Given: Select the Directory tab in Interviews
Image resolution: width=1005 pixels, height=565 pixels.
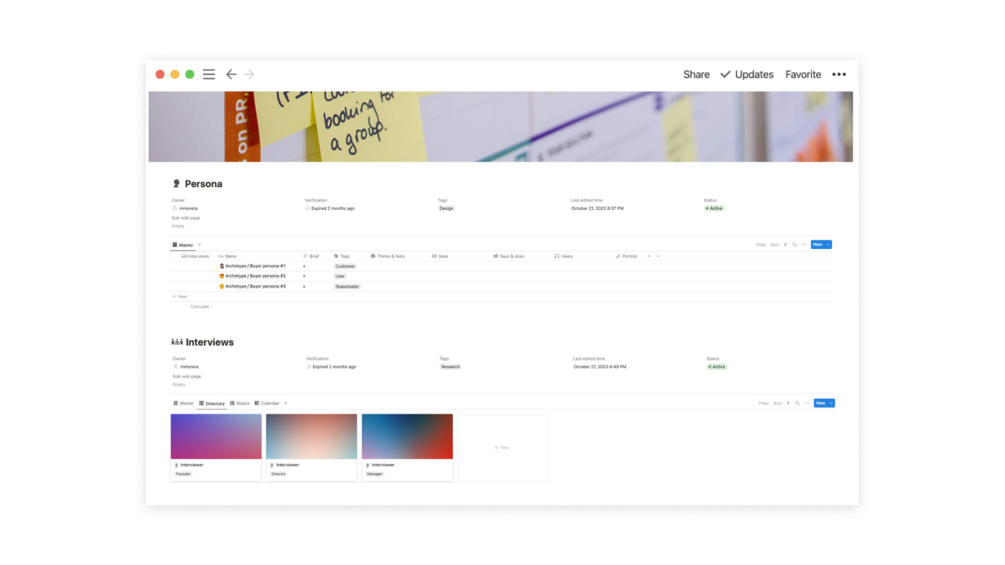Looking at the screenshot, I should pyautogui.click(x=212, y=404).
